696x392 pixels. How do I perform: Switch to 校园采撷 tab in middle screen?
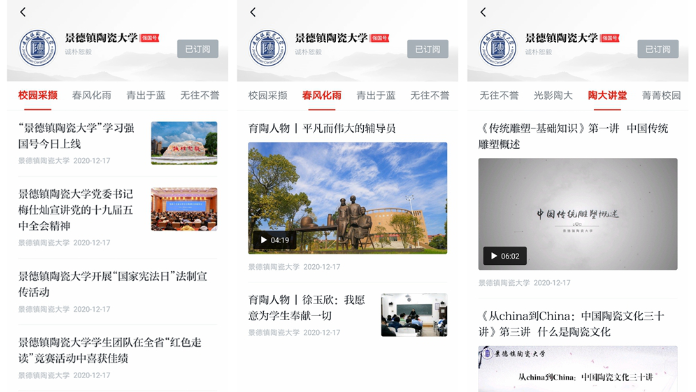(x=268, y=95)
